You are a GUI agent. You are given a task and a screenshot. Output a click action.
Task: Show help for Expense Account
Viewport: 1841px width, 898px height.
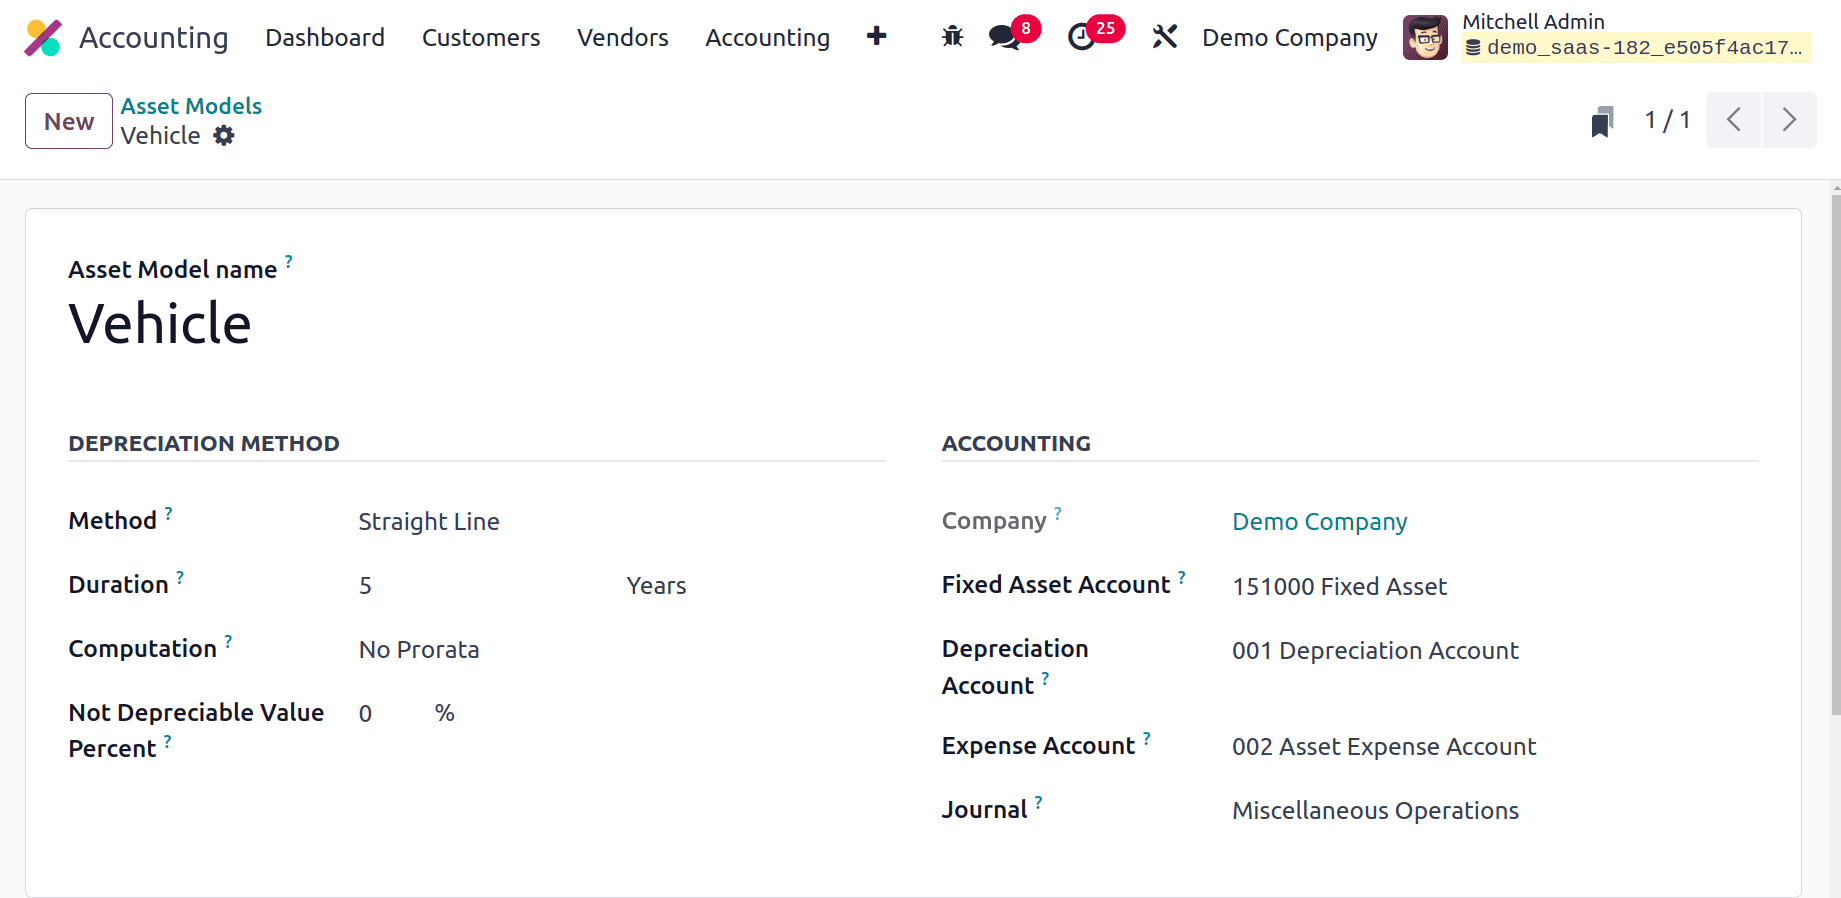[1147, 738]
